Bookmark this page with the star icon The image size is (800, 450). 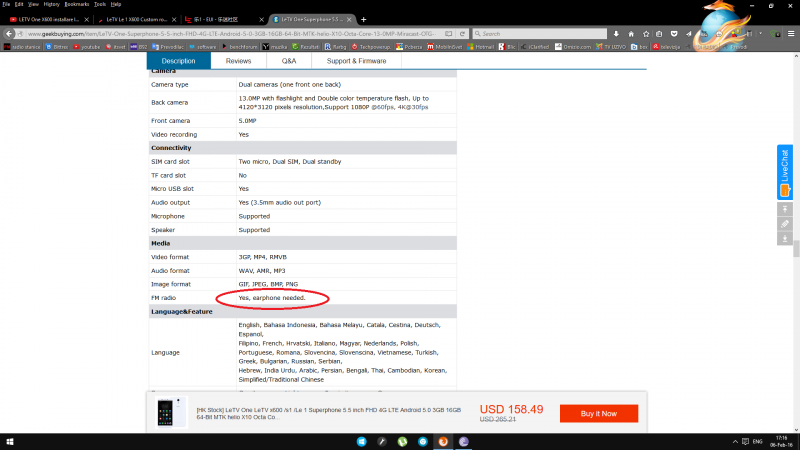(646, 34)
